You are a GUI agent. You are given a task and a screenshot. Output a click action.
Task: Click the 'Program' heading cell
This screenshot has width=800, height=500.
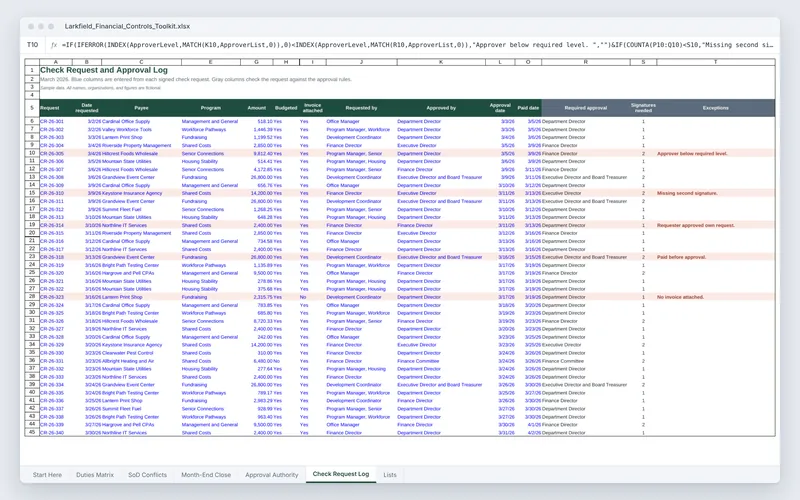click(211, 108)
